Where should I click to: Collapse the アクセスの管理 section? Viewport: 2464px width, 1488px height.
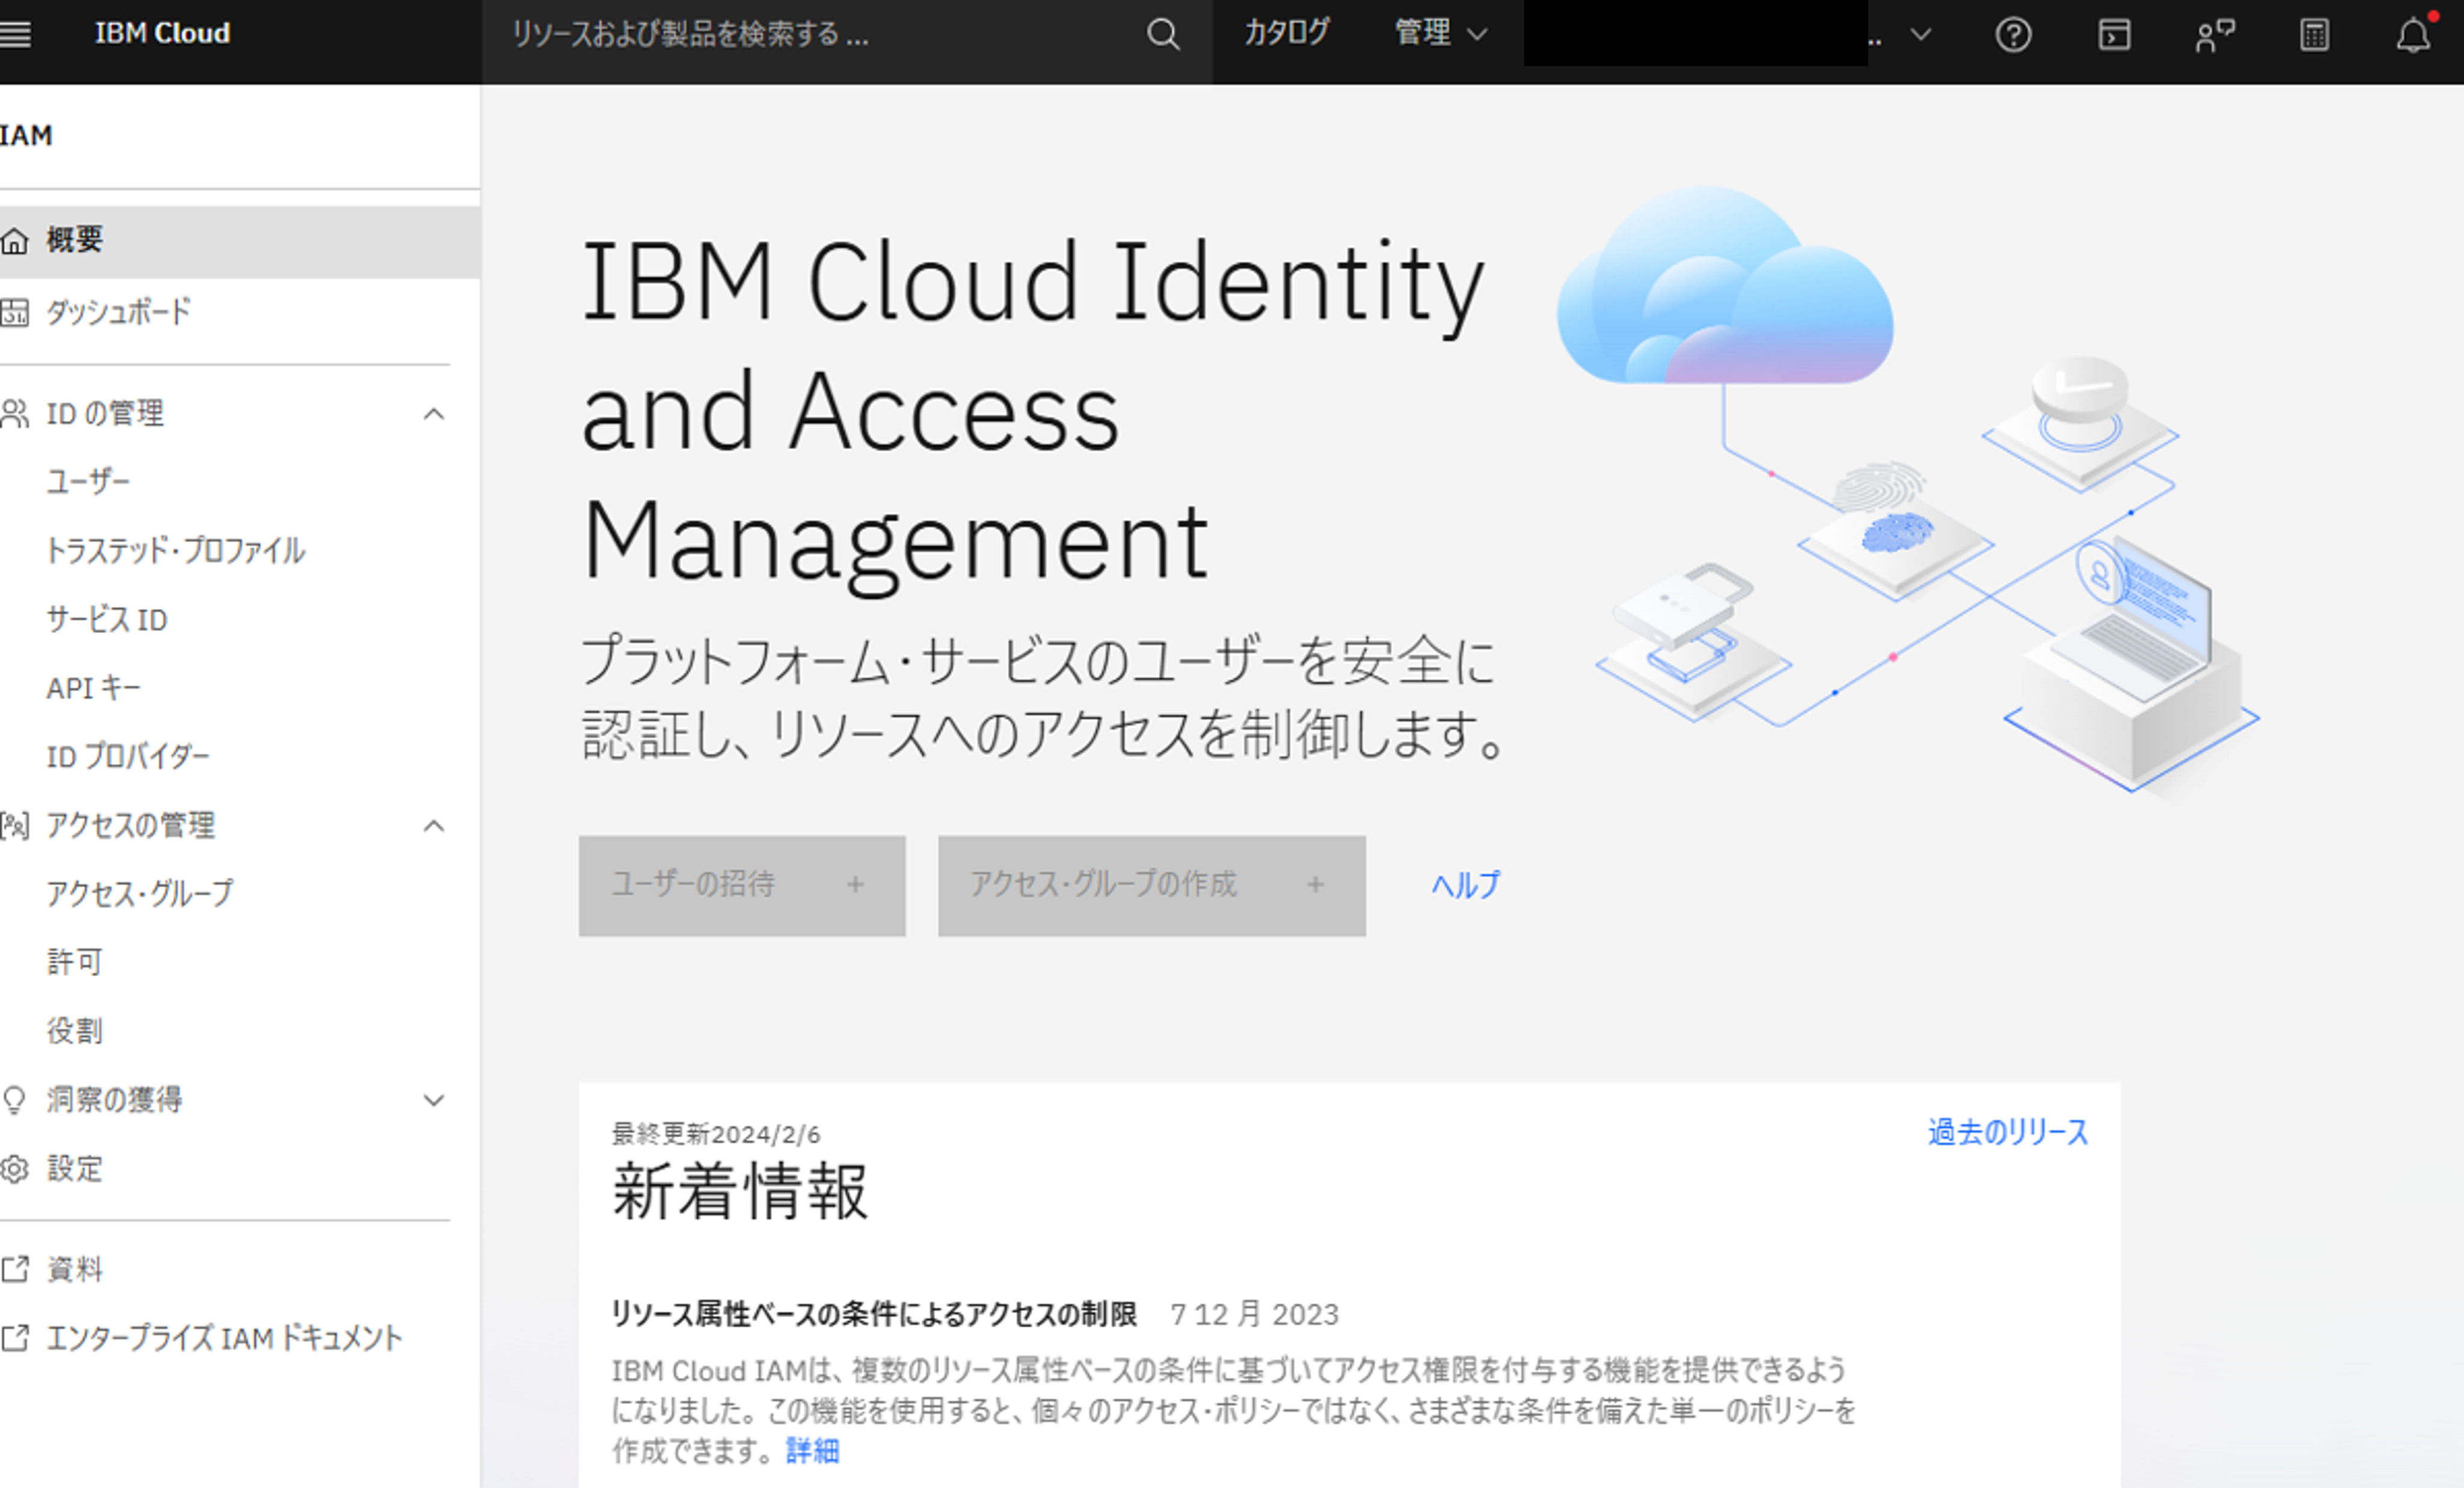[433, 826]
